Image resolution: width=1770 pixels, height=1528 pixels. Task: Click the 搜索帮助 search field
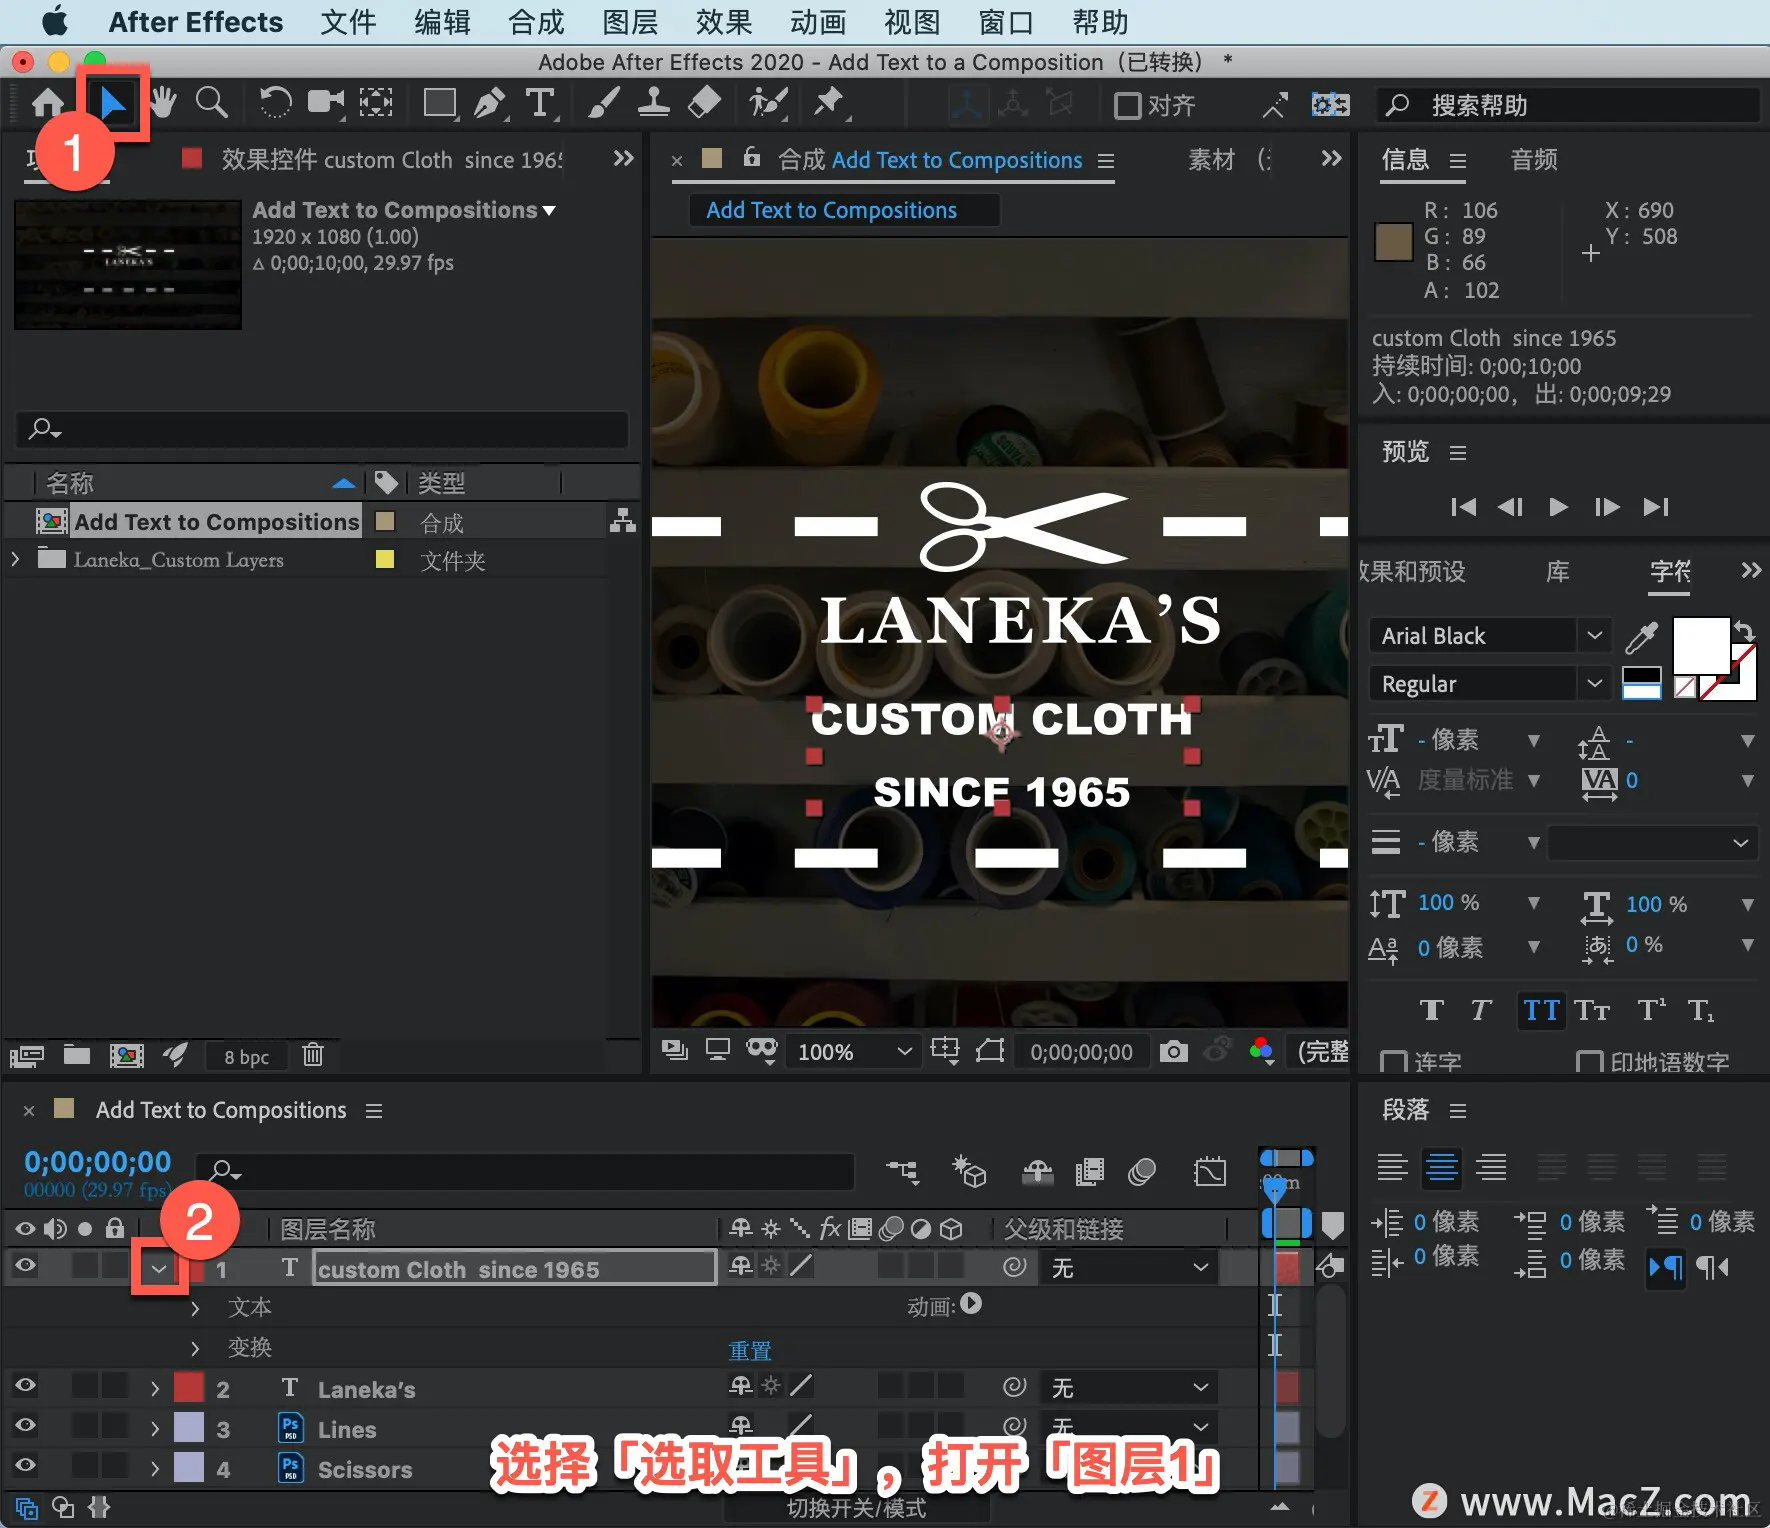pos(1568,105)
